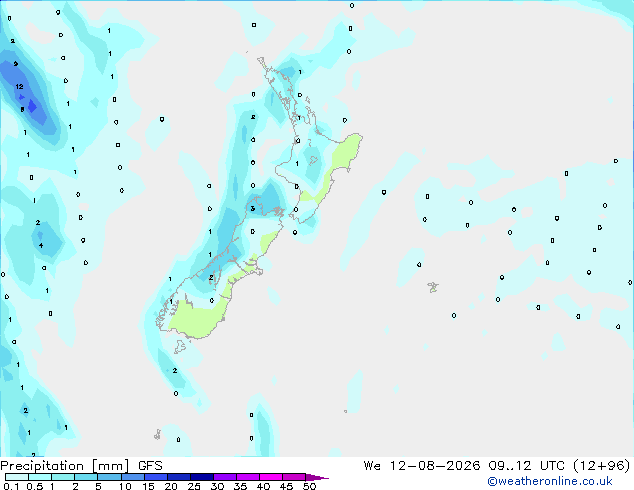Image resolution: width=634 pixels, height=490 pixels.
Task: Click the '09..12 UTC' time label
Action: tap(526, 465)
